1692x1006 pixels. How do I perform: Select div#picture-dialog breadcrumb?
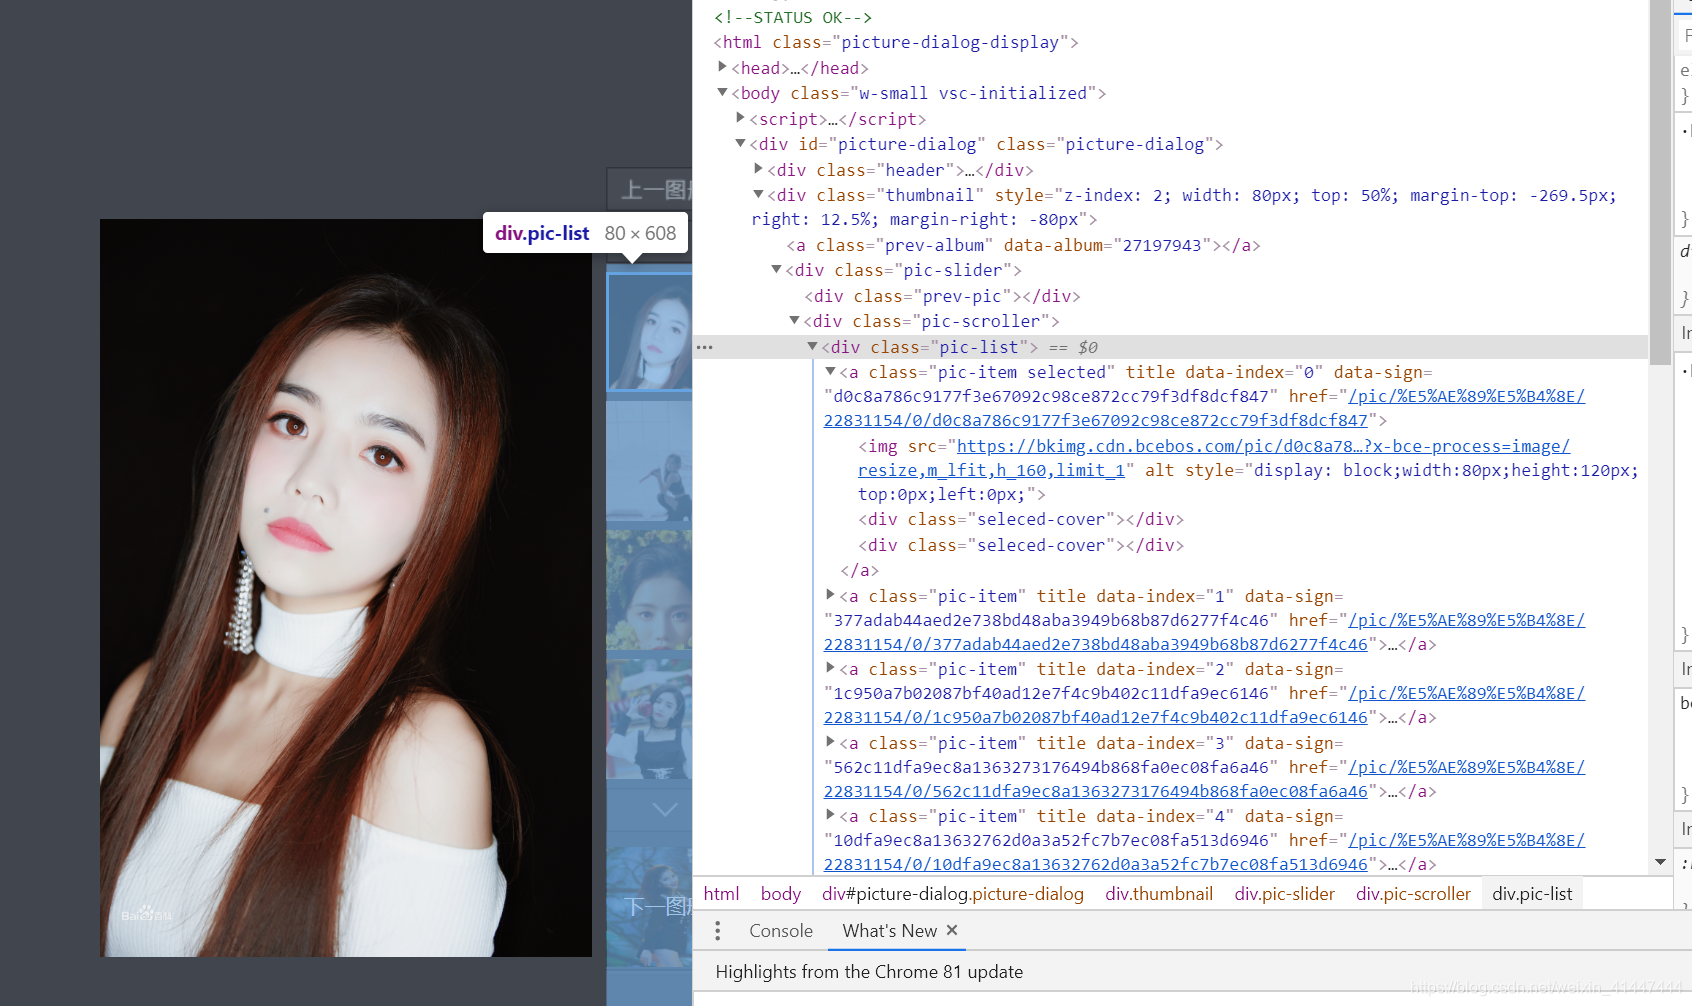tap(953, 894)
